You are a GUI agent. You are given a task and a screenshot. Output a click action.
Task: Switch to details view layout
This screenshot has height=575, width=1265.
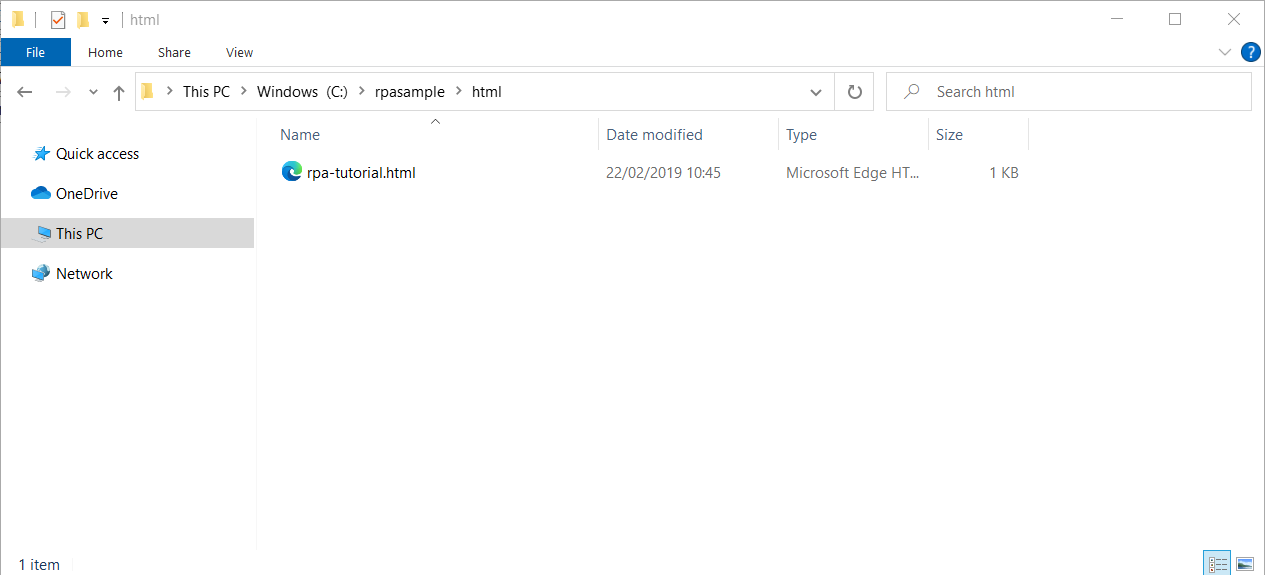1217,565
